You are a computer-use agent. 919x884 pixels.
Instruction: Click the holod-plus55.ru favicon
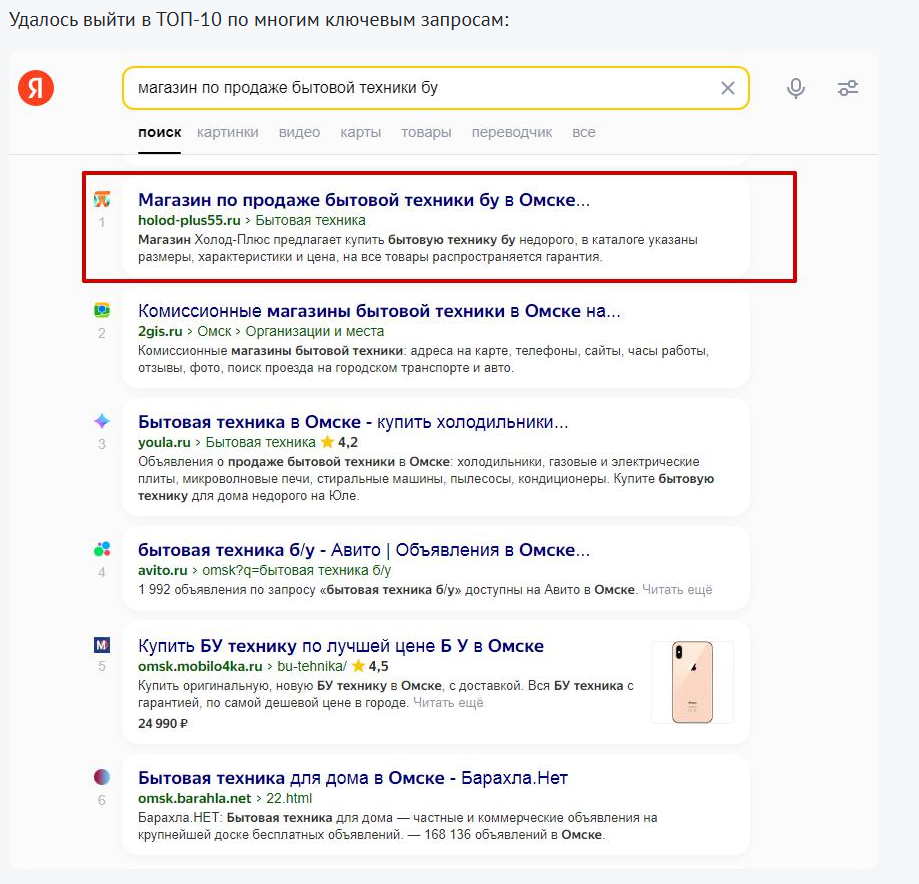(101, 199)
